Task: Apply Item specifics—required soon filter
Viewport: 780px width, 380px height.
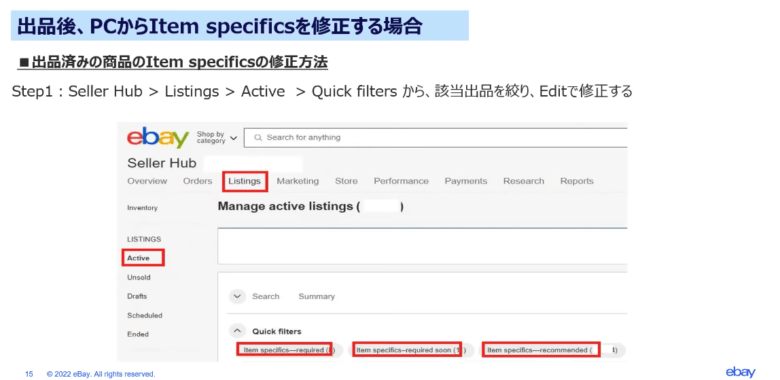Action: (x=411, y=350)
